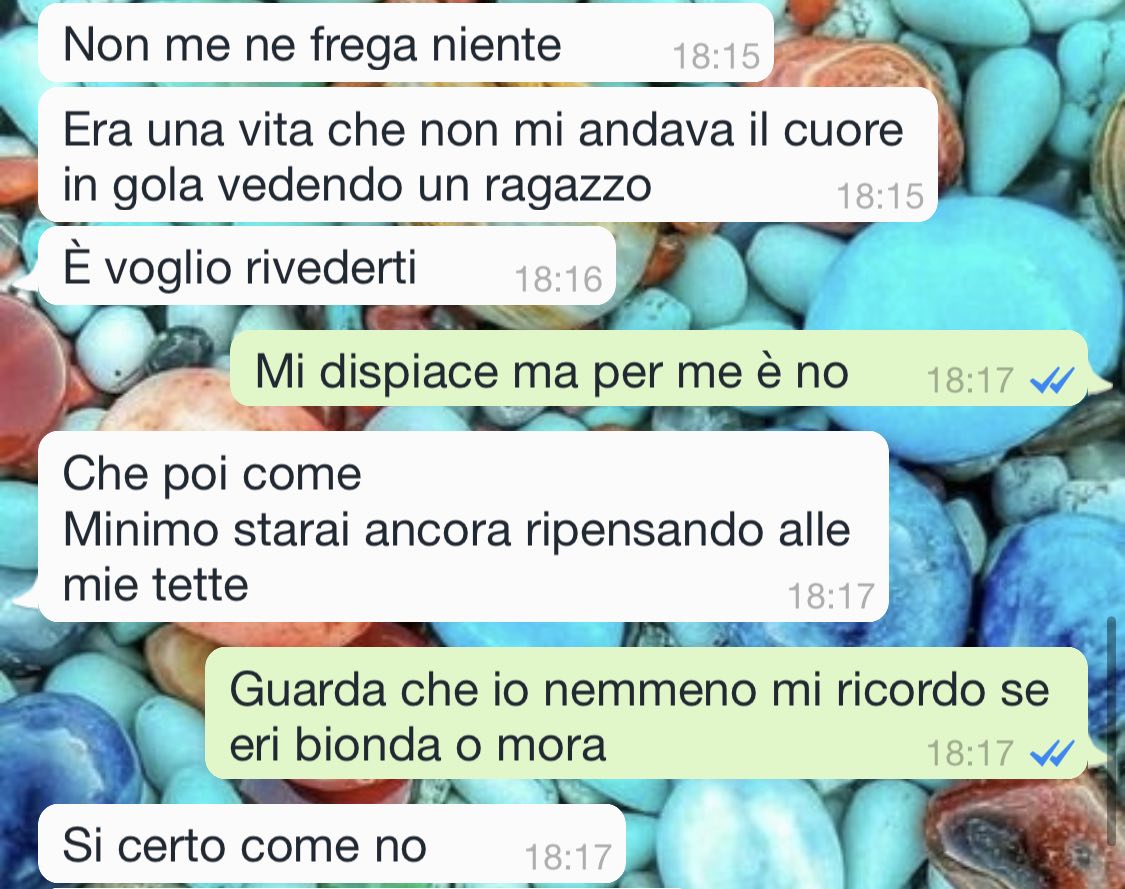
Task: Click read-receipt ticks on 'eri bionda o mora' message
Action: pyautogui.click(x=1053, y=753)
